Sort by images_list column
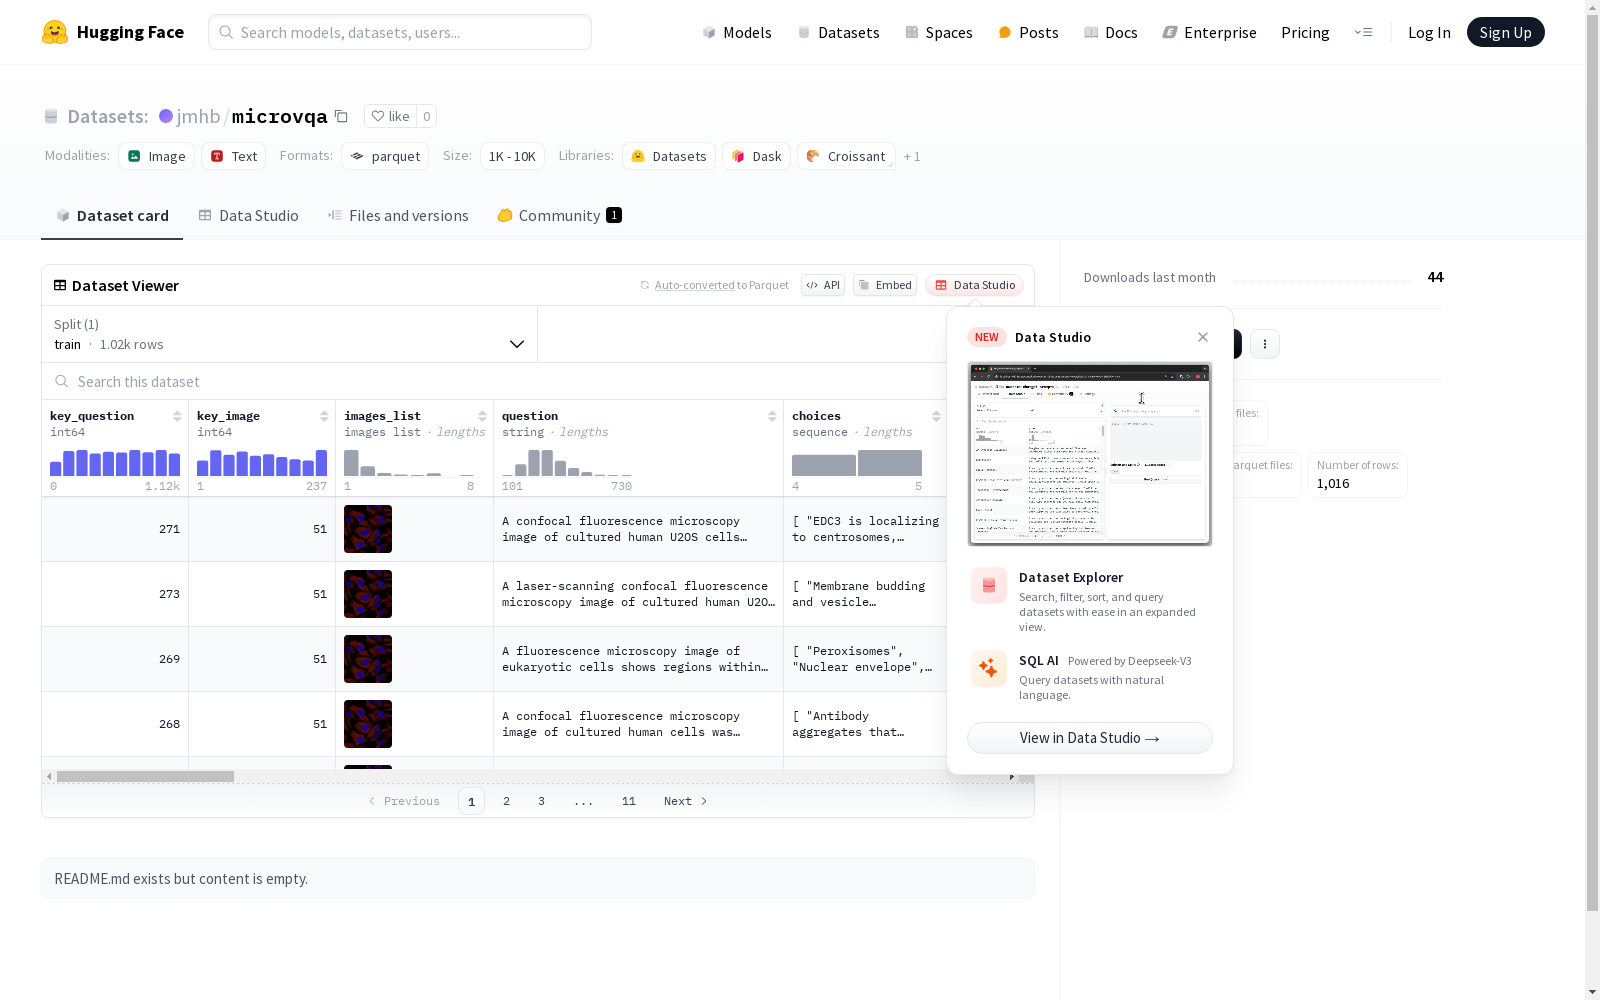This screenshot has height=1000, width=1600. 482,416
